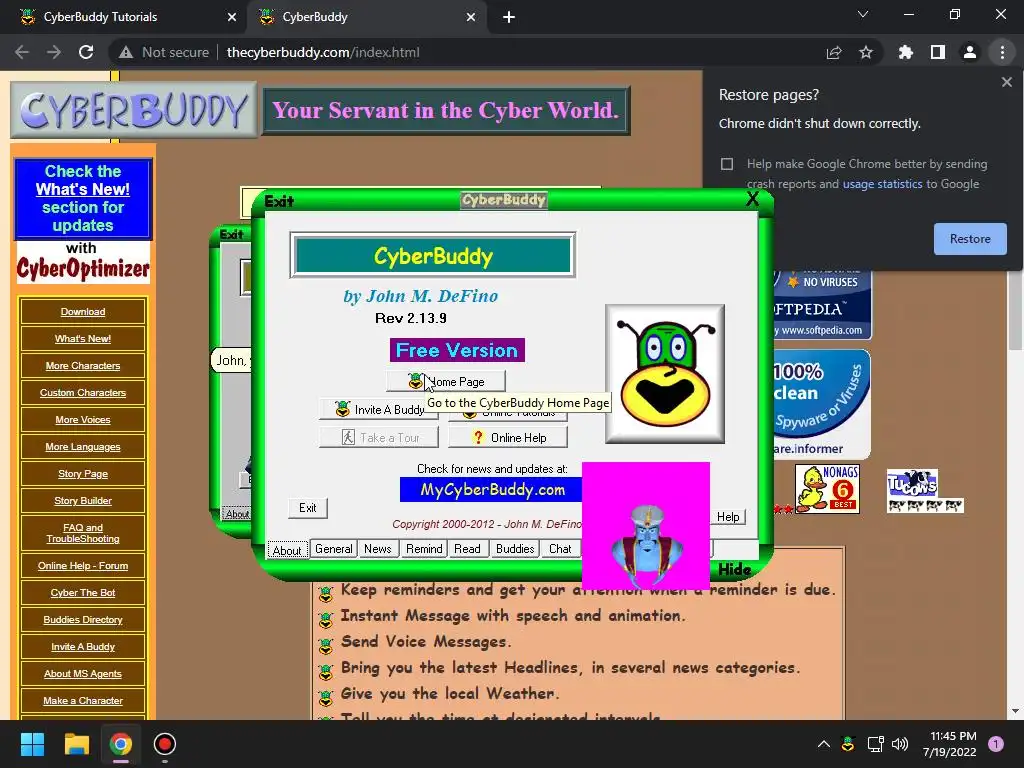Dismiss the Restore pages popup
Viewport: 1024px width, 768px height.
pos(1006,82)
